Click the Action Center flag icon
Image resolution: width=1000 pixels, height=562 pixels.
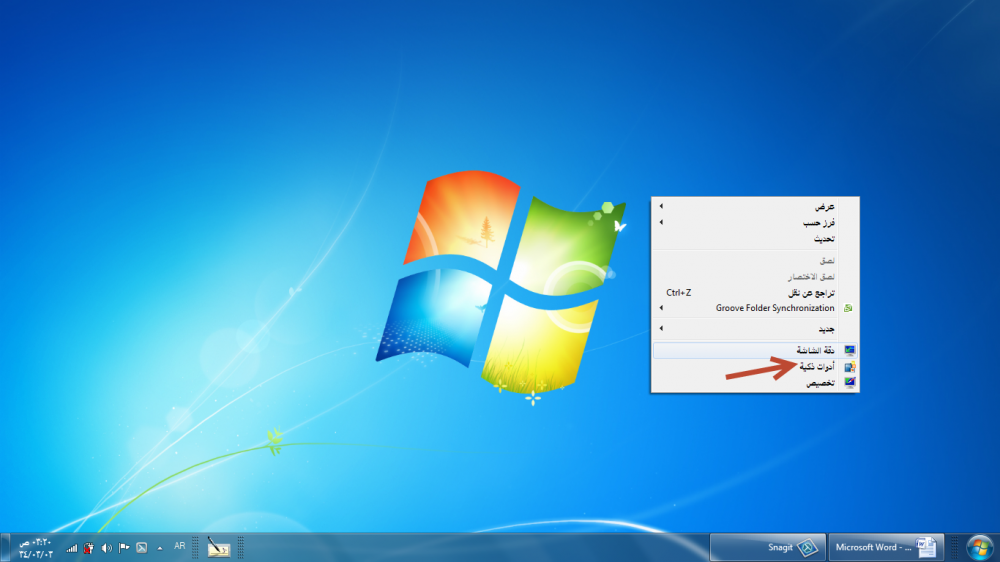124,548
